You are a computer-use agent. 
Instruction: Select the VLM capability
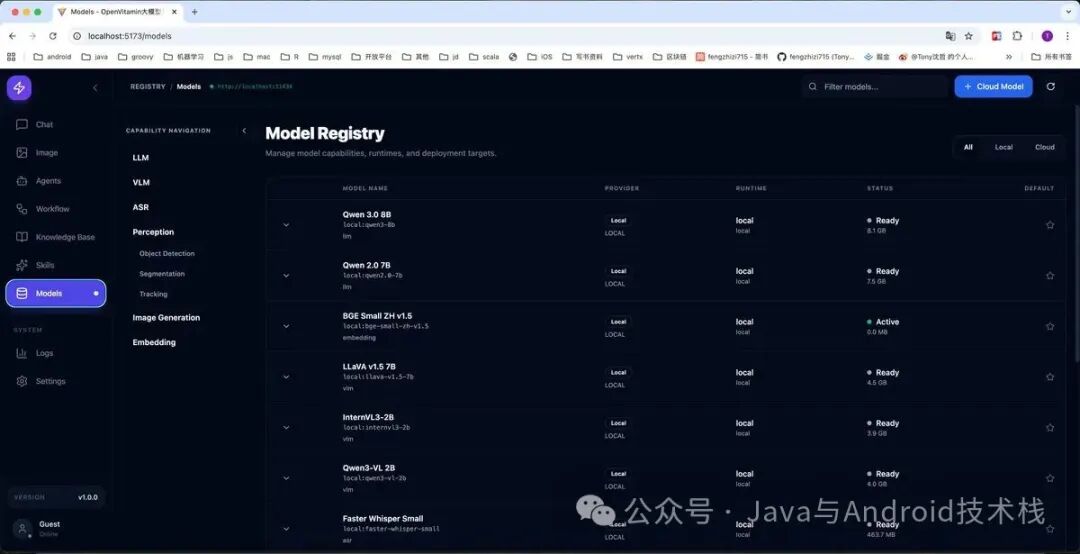[141, 183]
